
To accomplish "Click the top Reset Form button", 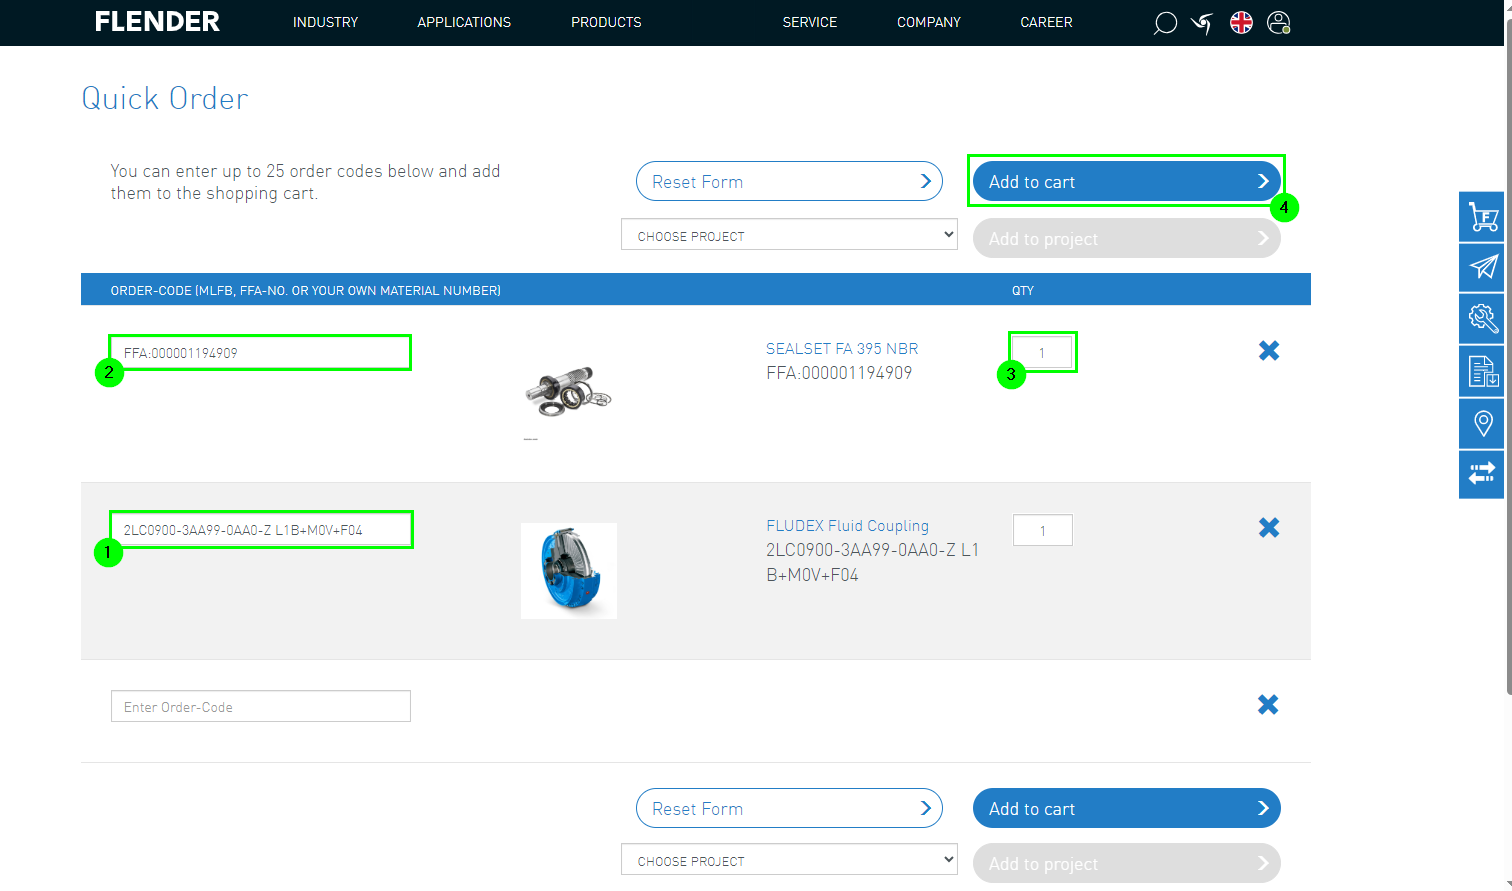I will coord(789,181).
